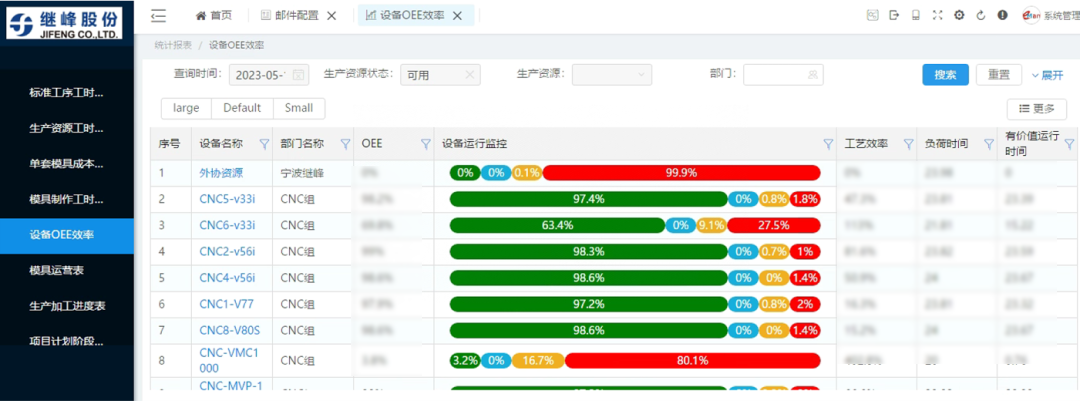This screenshot has width=1080, height=401.
Task: Open the calendar icon in 查询时间 field
Action: (298, 75)
